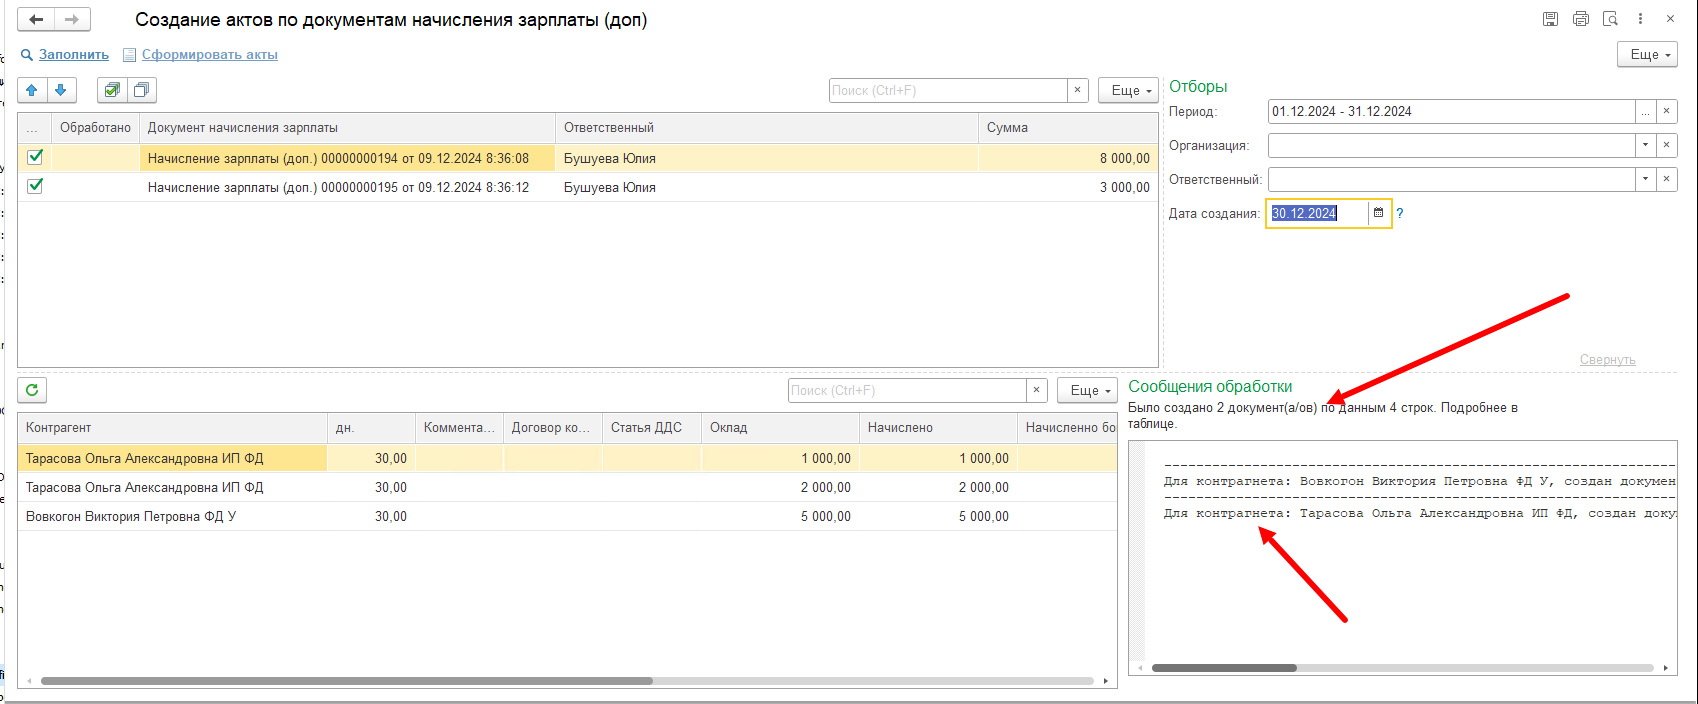Open the period selection with the ... button
This screenshot has width=1698, height=704.
point(1645,111)
